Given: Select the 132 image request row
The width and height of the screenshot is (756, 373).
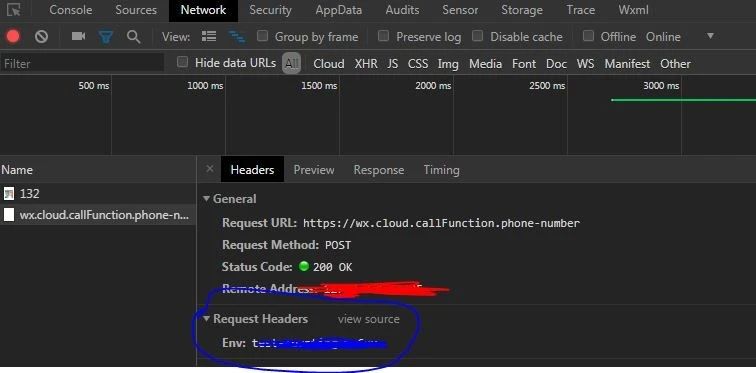Looking at the screenshot, I should [98, 194].
